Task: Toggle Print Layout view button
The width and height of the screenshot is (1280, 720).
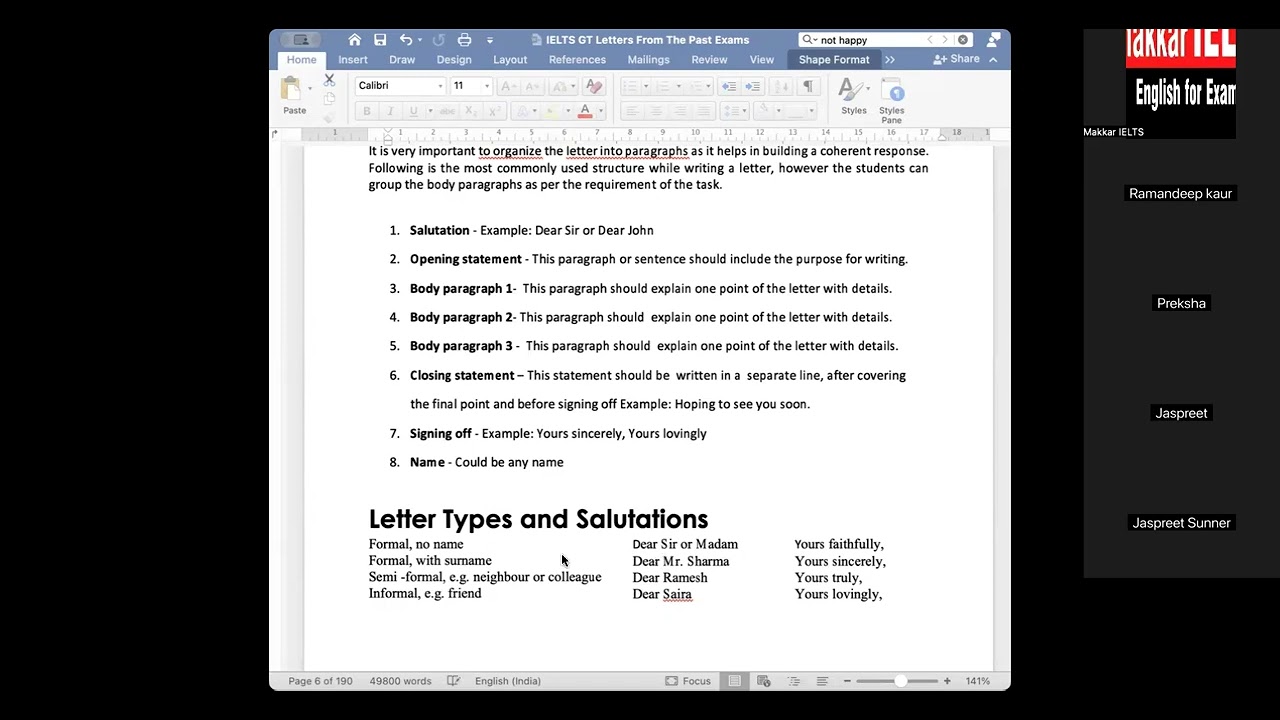Action: pyautogui.click(x=734, y=681)
